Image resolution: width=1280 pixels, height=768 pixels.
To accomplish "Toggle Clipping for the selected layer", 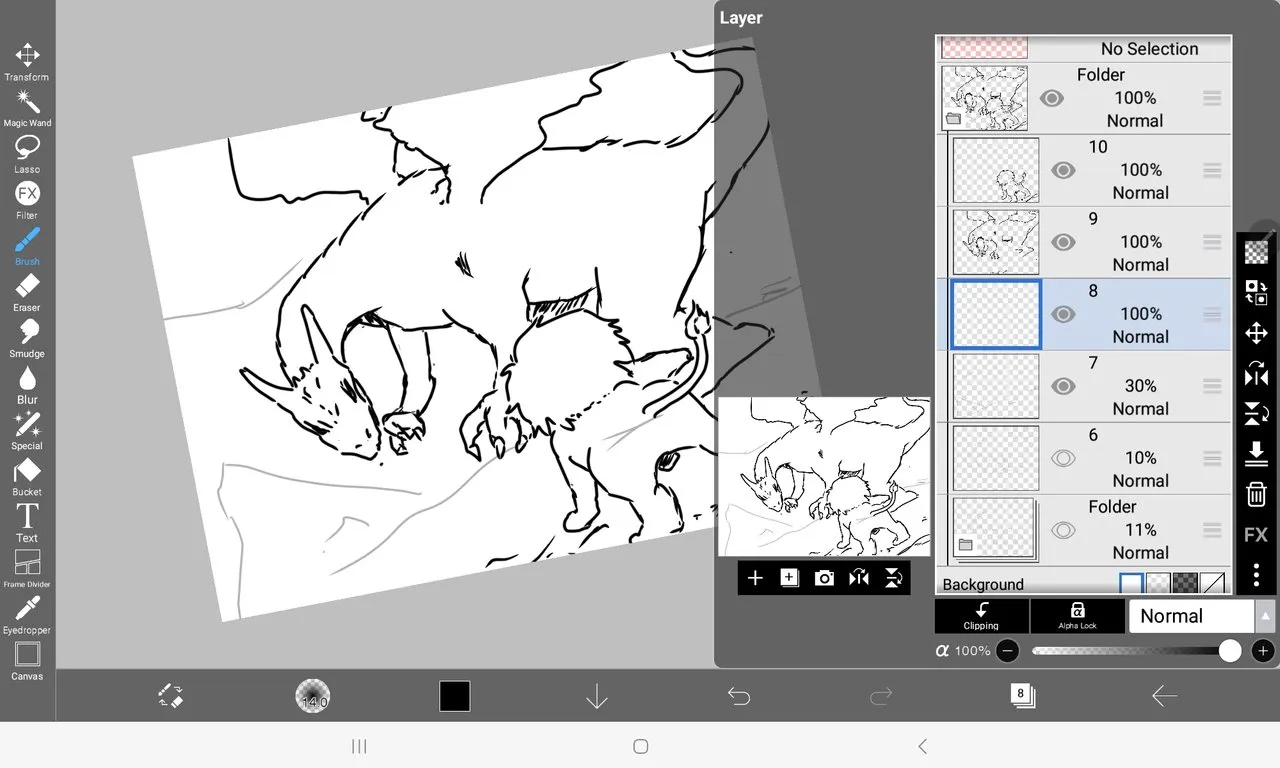I will (x=981, y=616).
